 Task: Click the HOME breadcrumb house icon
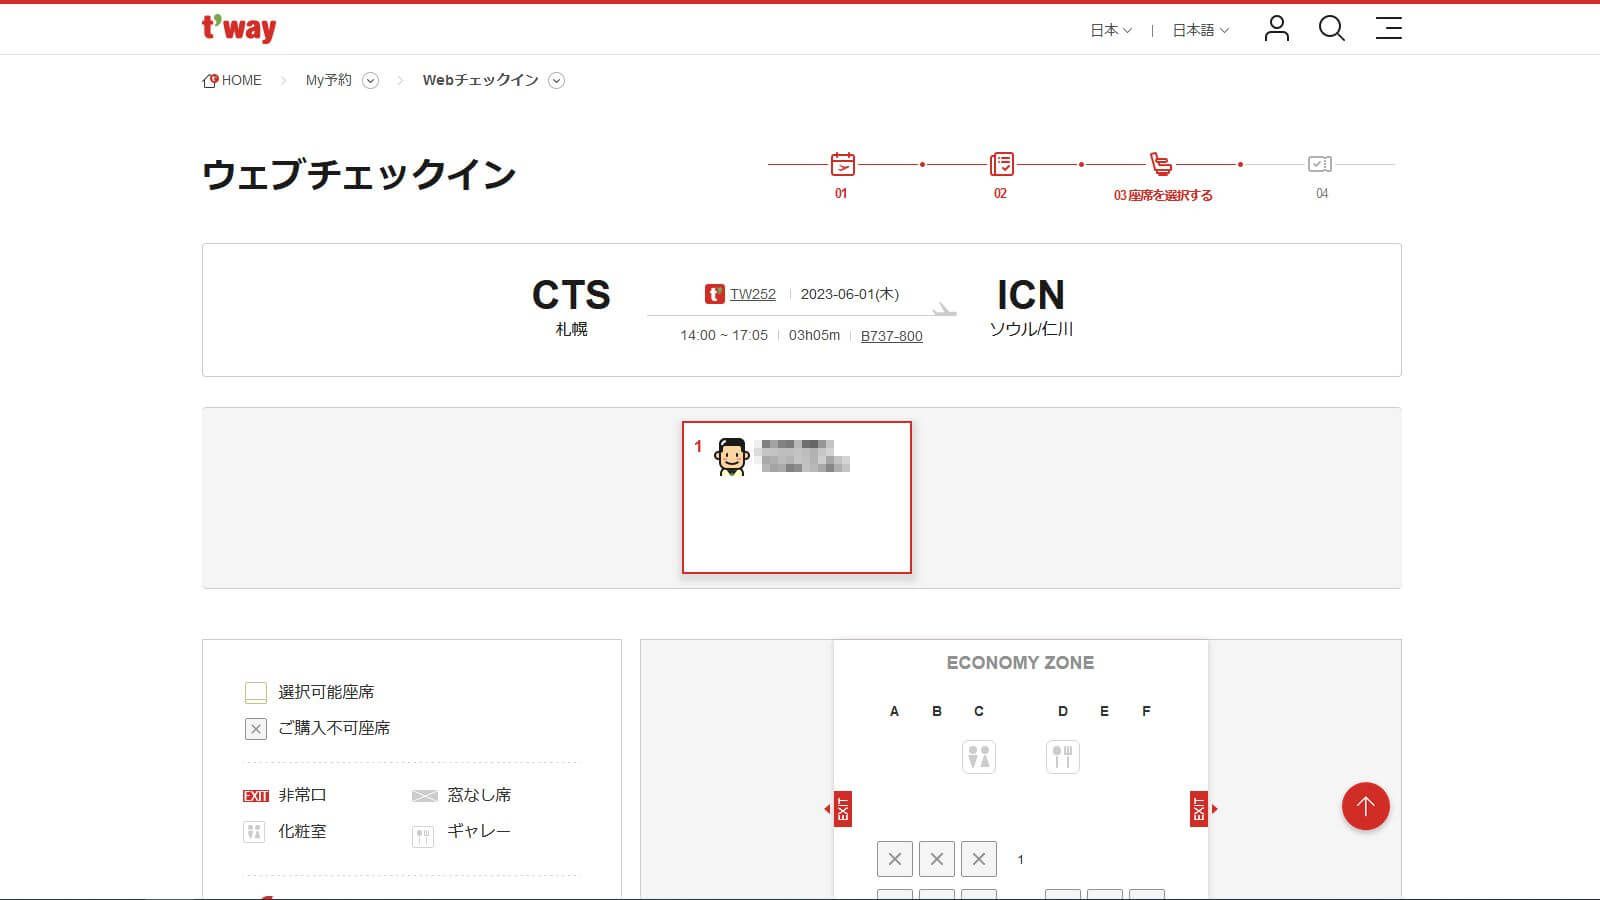point(210,79)
